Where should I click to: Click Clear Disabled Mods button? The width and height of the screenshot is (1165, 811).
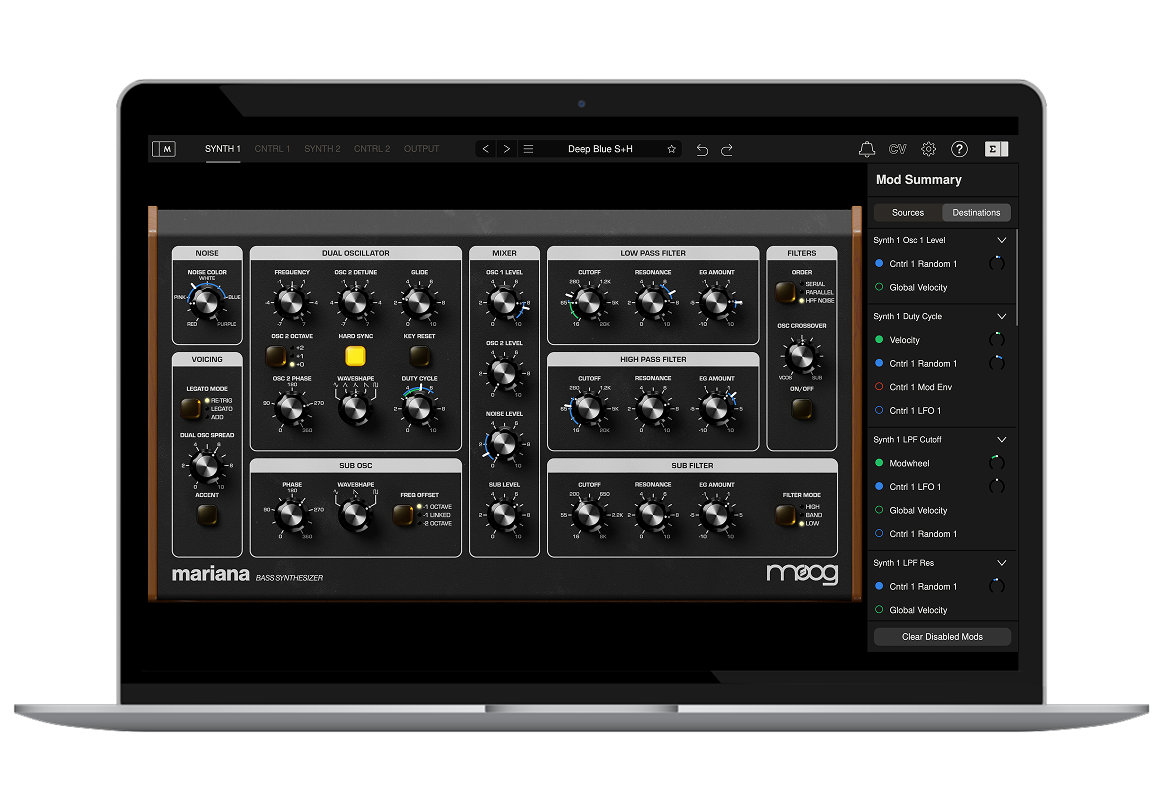[942, 637]
